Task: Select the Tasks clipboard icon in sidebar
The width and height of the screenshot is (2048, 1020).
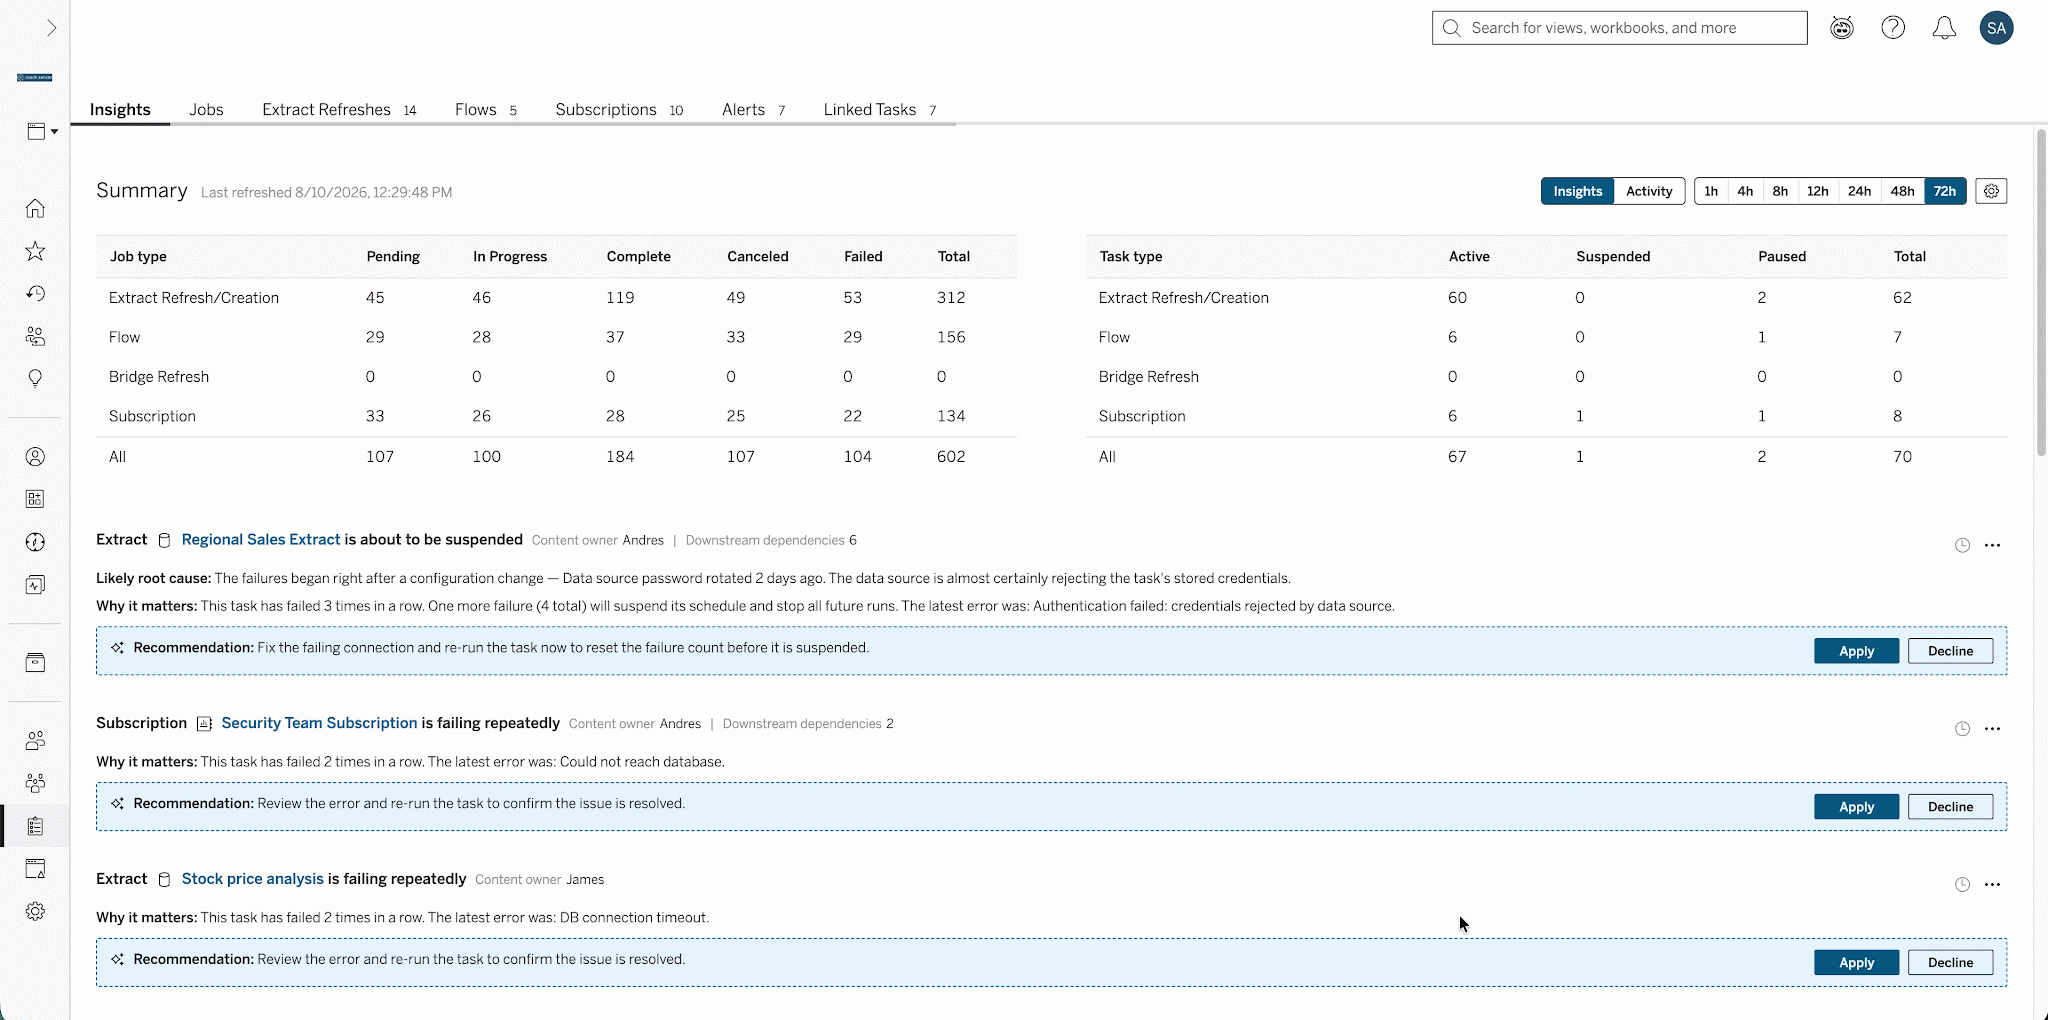Action: pyautogui.click(x=35, y=826)
